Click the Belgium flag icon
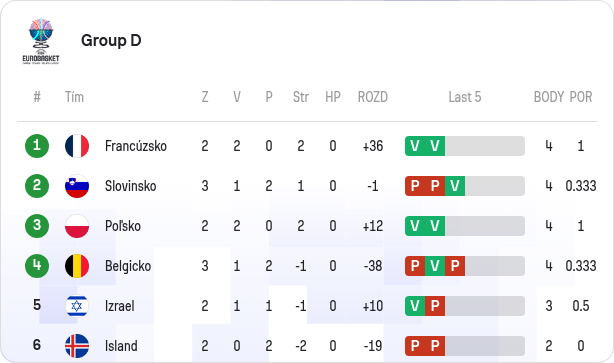The height and width of the screenshot is (363, 614). (77, 266)
